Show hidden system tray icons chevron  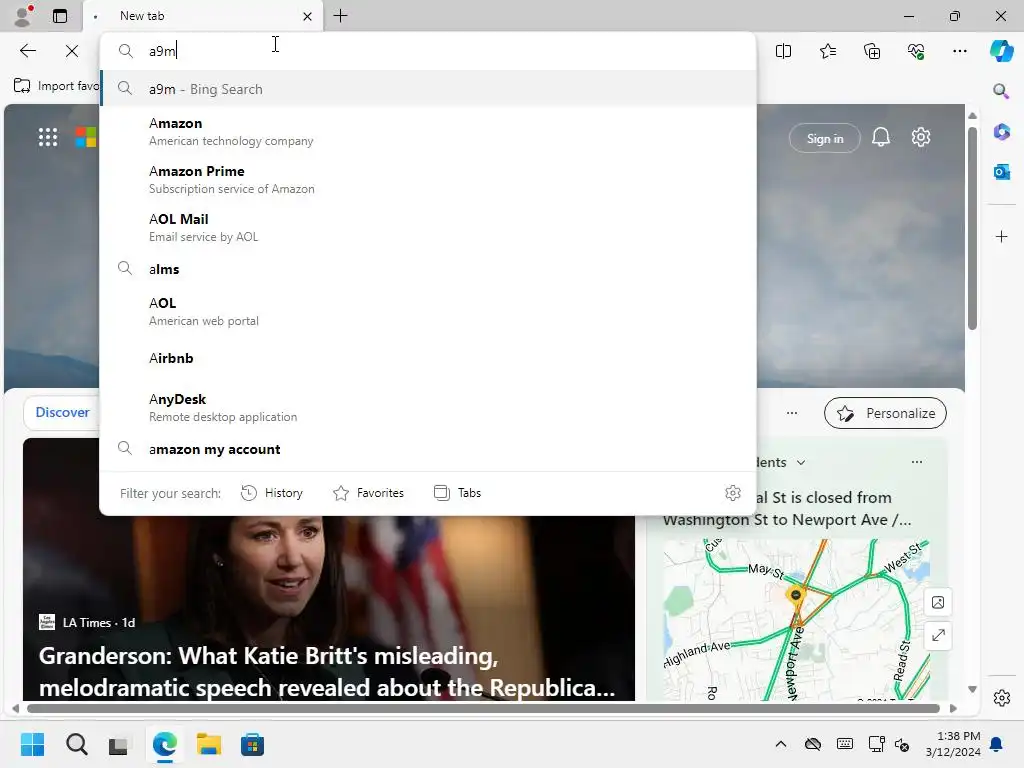pyautogui.click(x=780, y=744)
